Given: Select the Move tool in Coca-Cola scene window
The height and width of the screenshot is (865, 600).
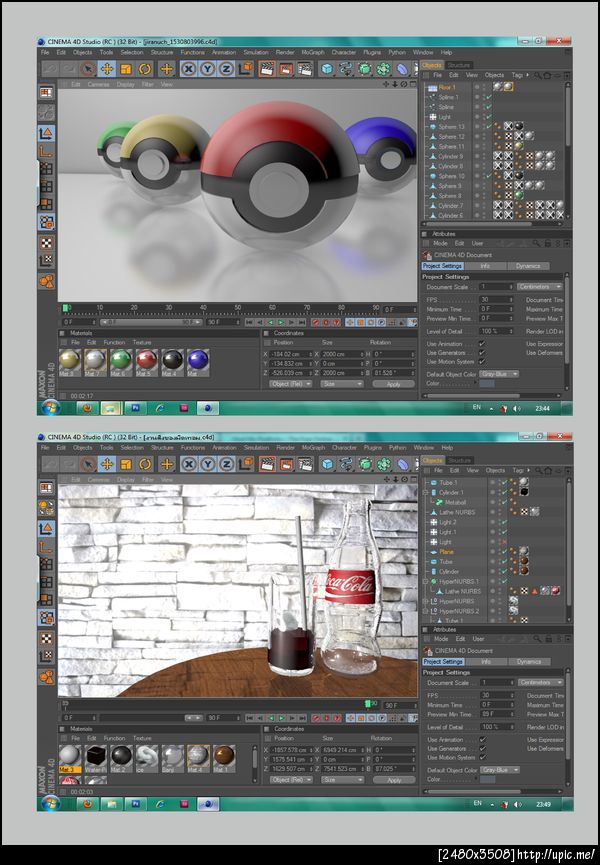Looking at the screenshot, I should pos(106,464).
